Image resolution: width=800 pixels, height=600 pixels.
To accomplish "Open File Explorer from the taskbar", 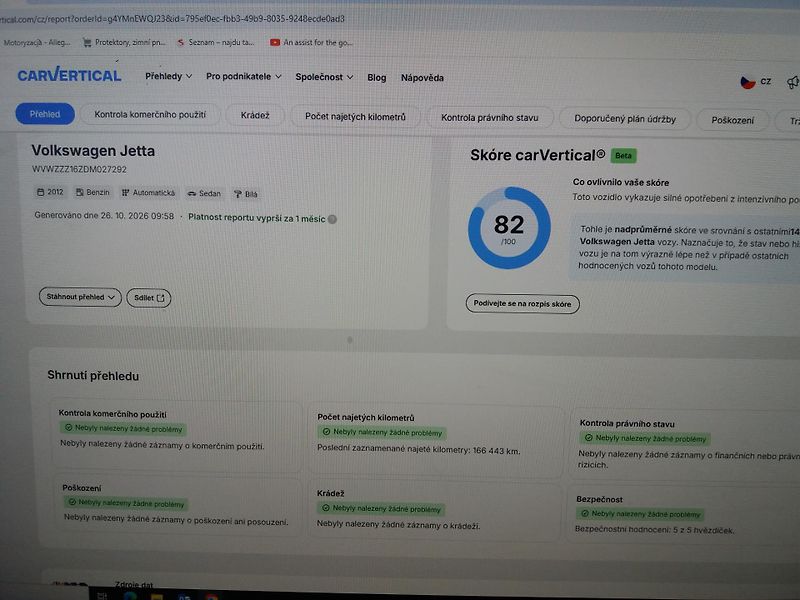I will (x=157, y=596).
